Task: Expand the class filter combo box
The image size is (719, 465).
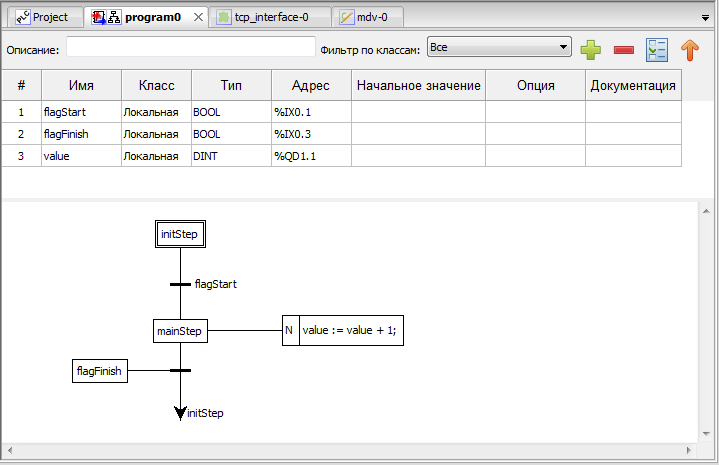Action: (498, 47)
